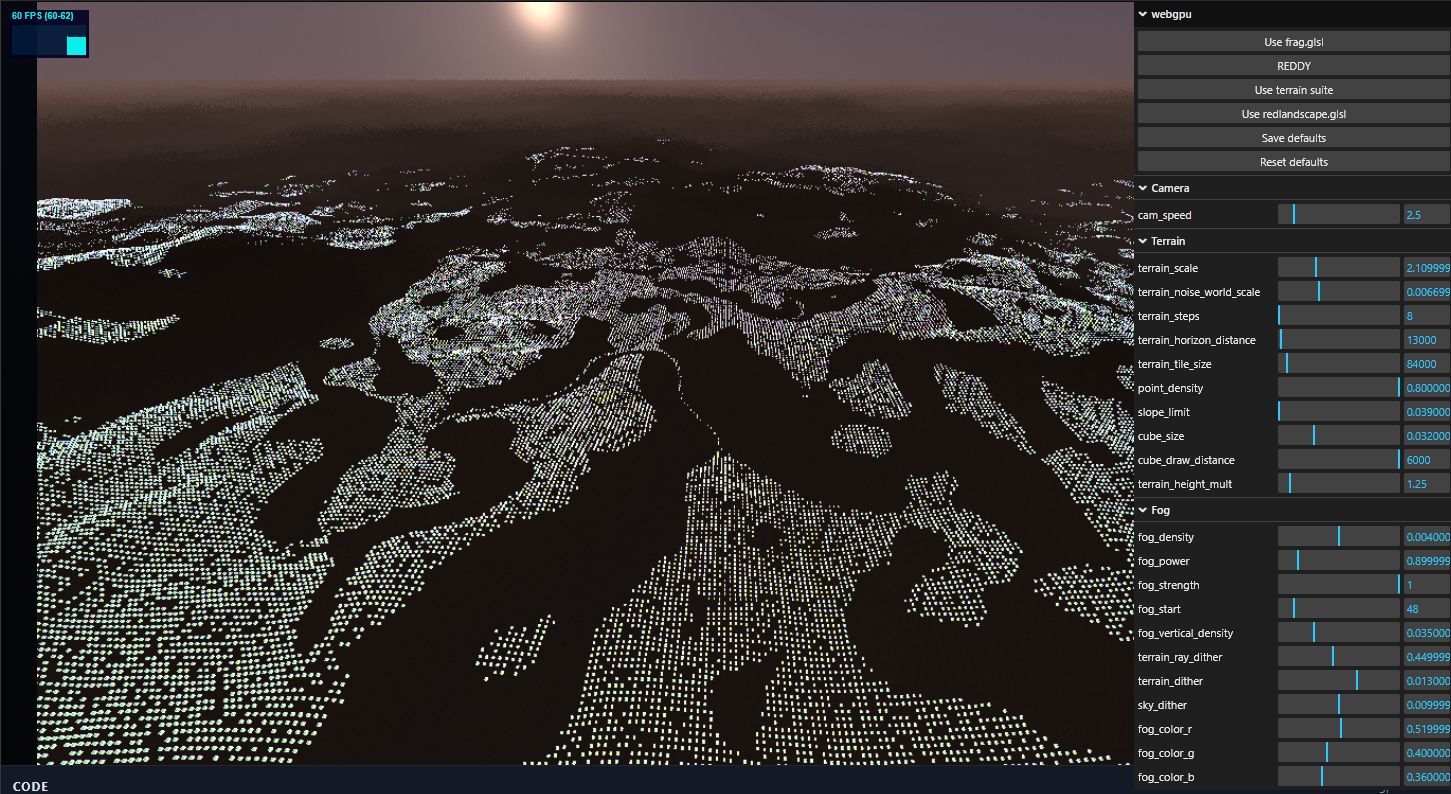Activate the REDDY shader preset
1451x794 pixels.
pyautogui.click(x=1293, y=65)
